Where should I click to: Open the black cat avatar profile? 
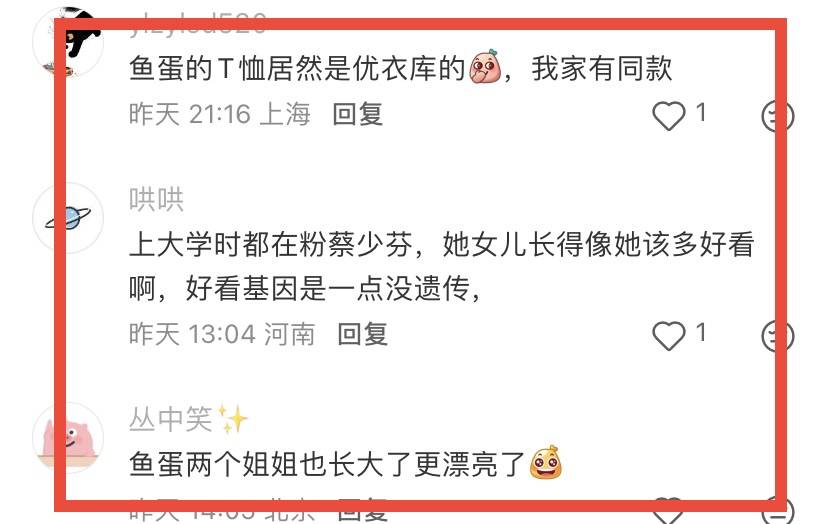68,41
